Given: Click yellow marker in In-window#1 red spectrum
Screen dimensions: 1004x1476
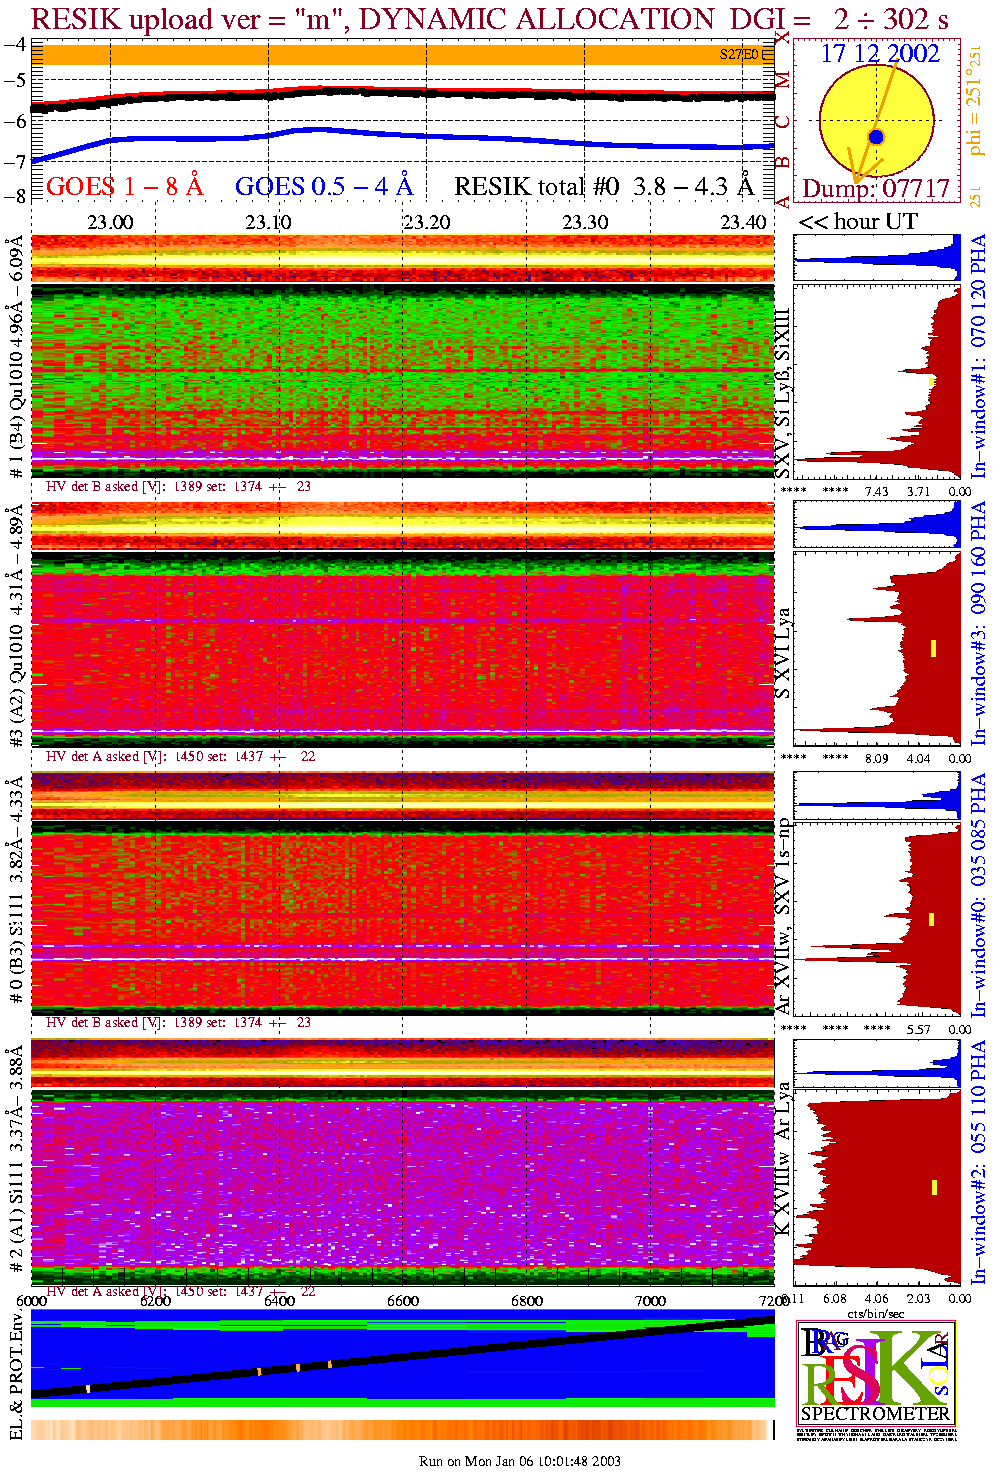Looking at the screenshot, I should tap(932, 381).
